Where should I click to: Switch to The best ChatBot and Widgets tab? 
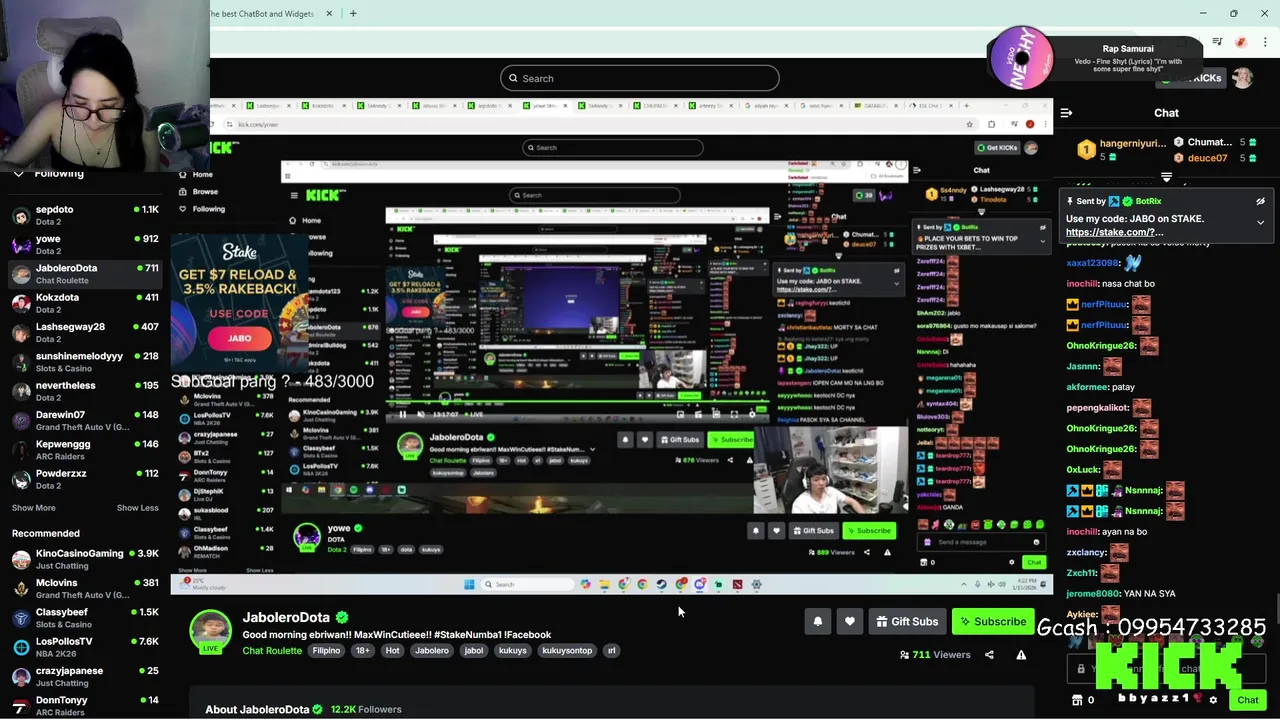coord(262,13)
